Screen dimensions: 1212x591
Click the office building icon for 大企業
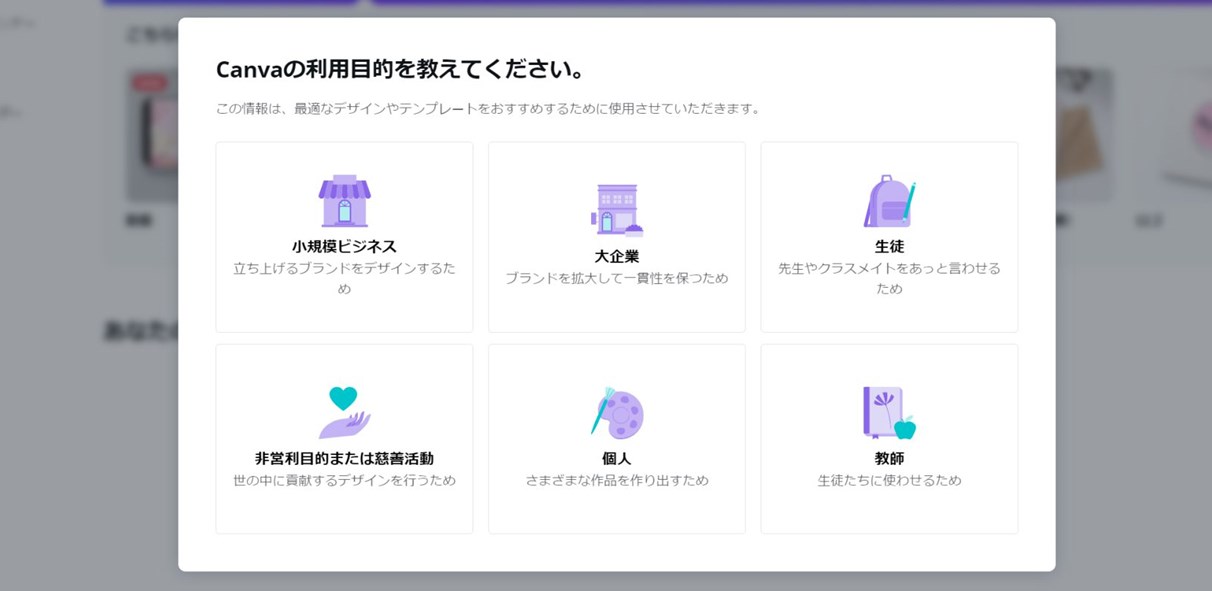tap(617, 210)
